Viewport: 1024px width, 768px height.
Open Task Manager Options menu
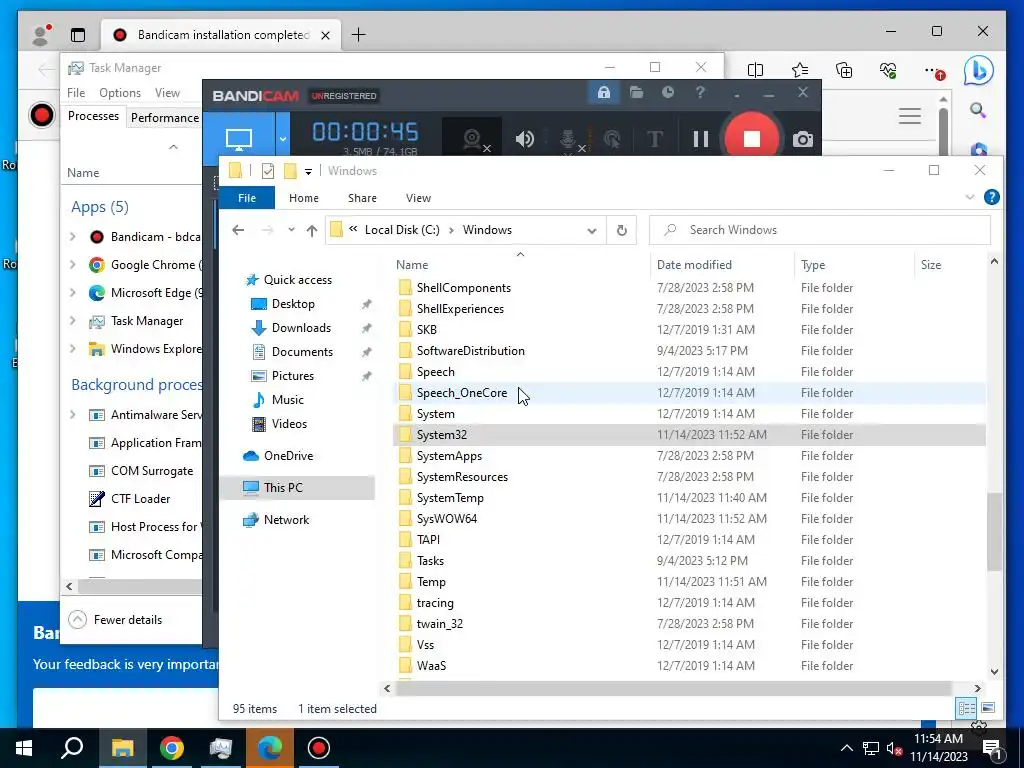click(x=120, y=93)
